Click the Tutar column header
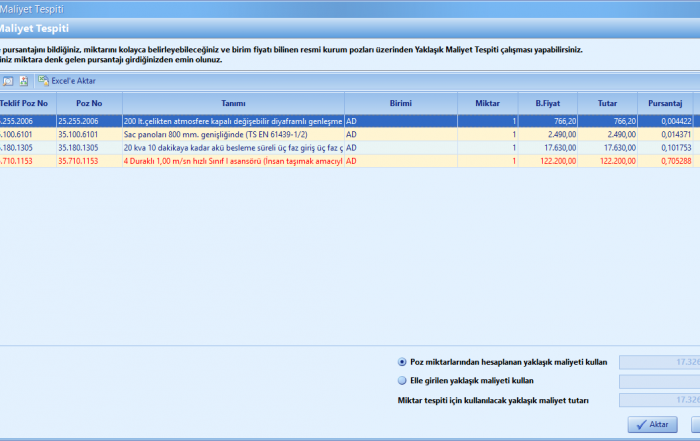 (x=607, y=103)
